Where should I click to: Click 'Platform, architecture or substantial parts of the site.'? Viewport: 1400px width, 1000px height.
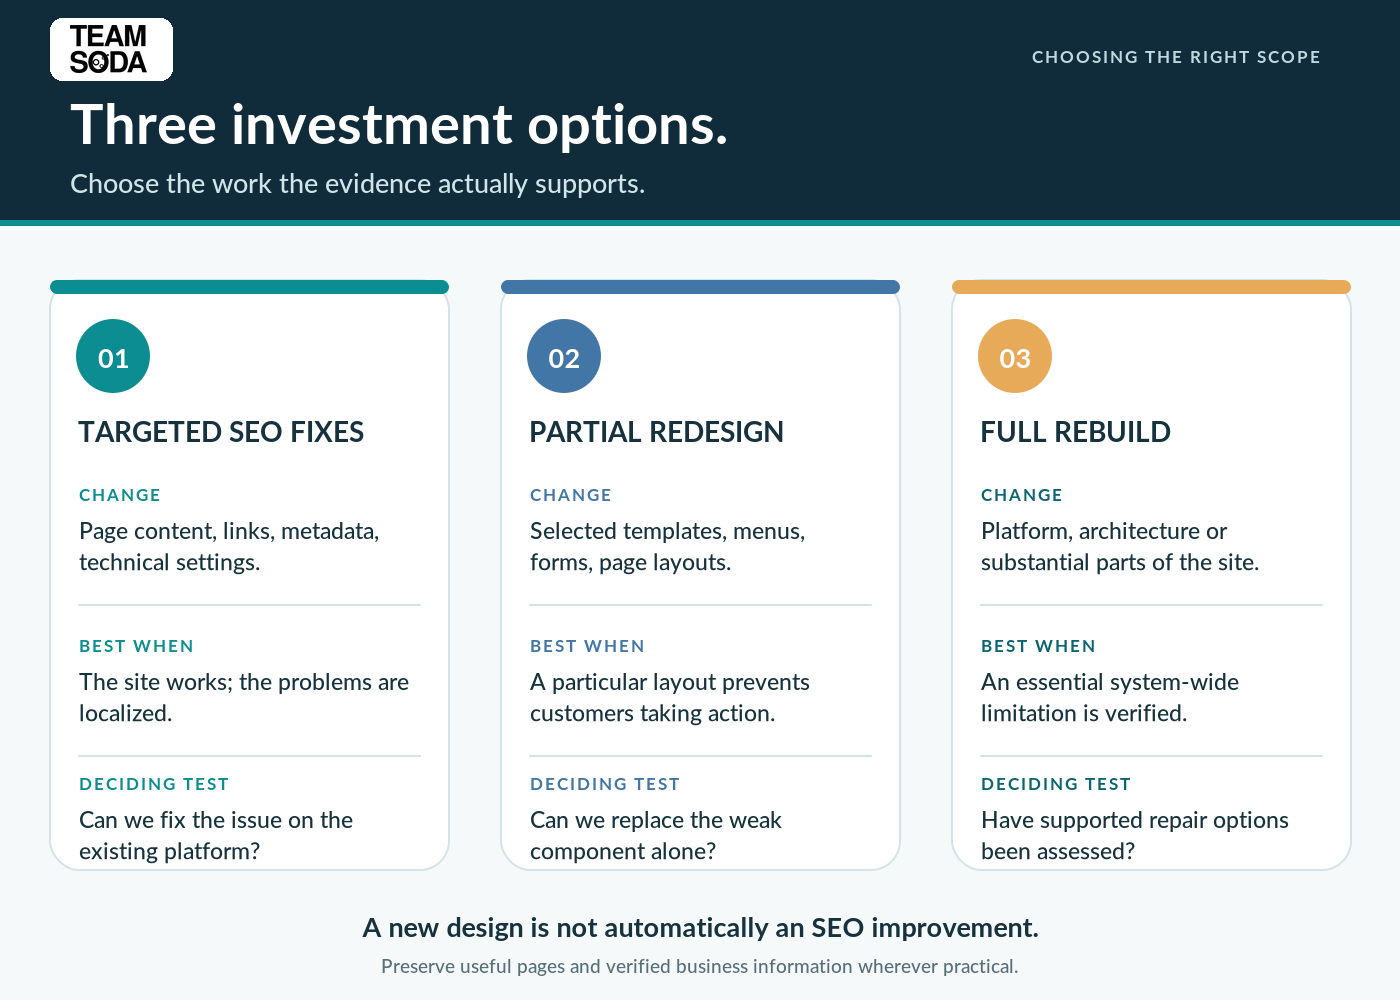[1120, 546]
